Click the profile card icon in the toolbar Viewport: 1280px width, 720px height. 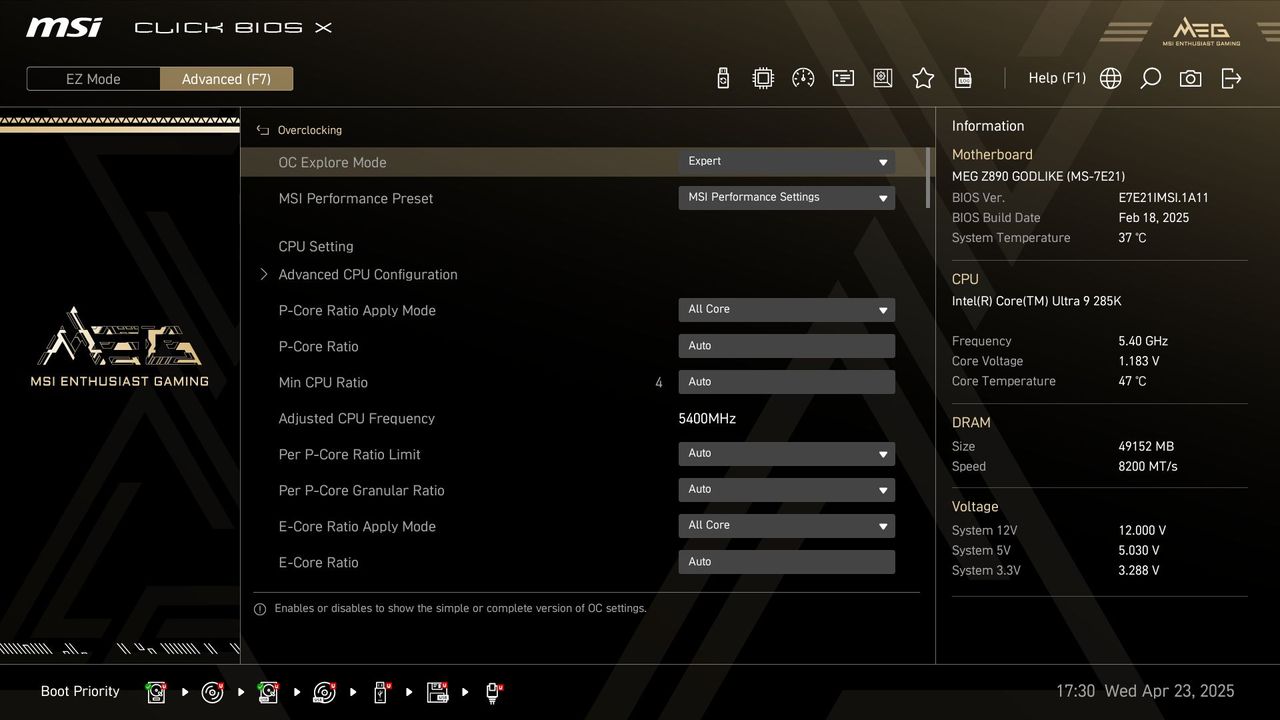point(843,78)
